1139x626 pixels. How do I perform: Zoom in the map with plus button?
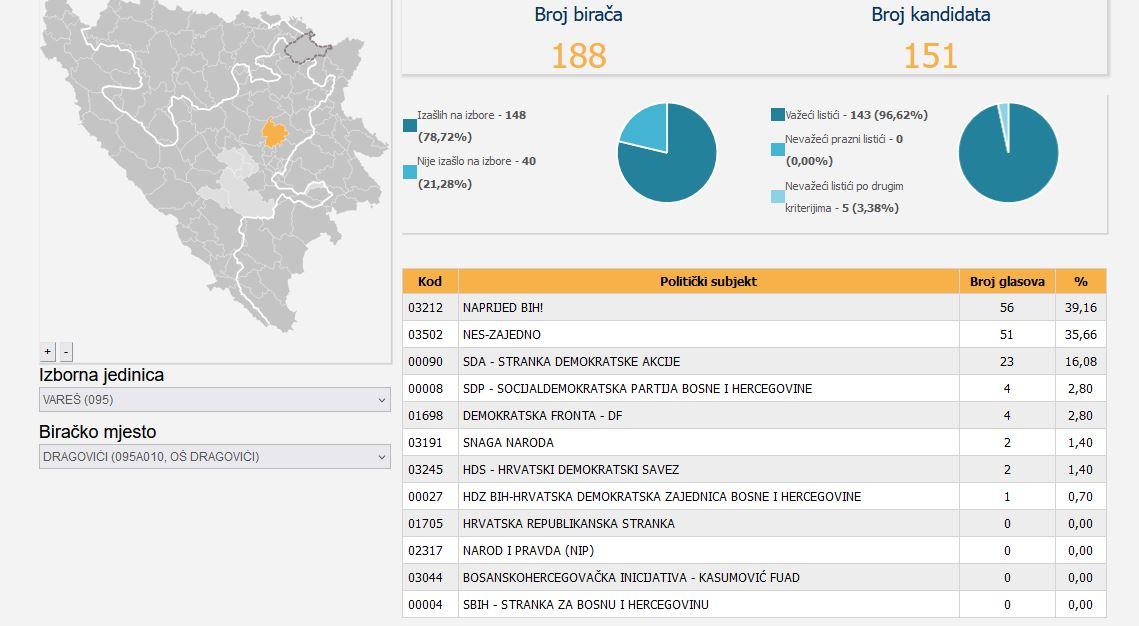47,351
